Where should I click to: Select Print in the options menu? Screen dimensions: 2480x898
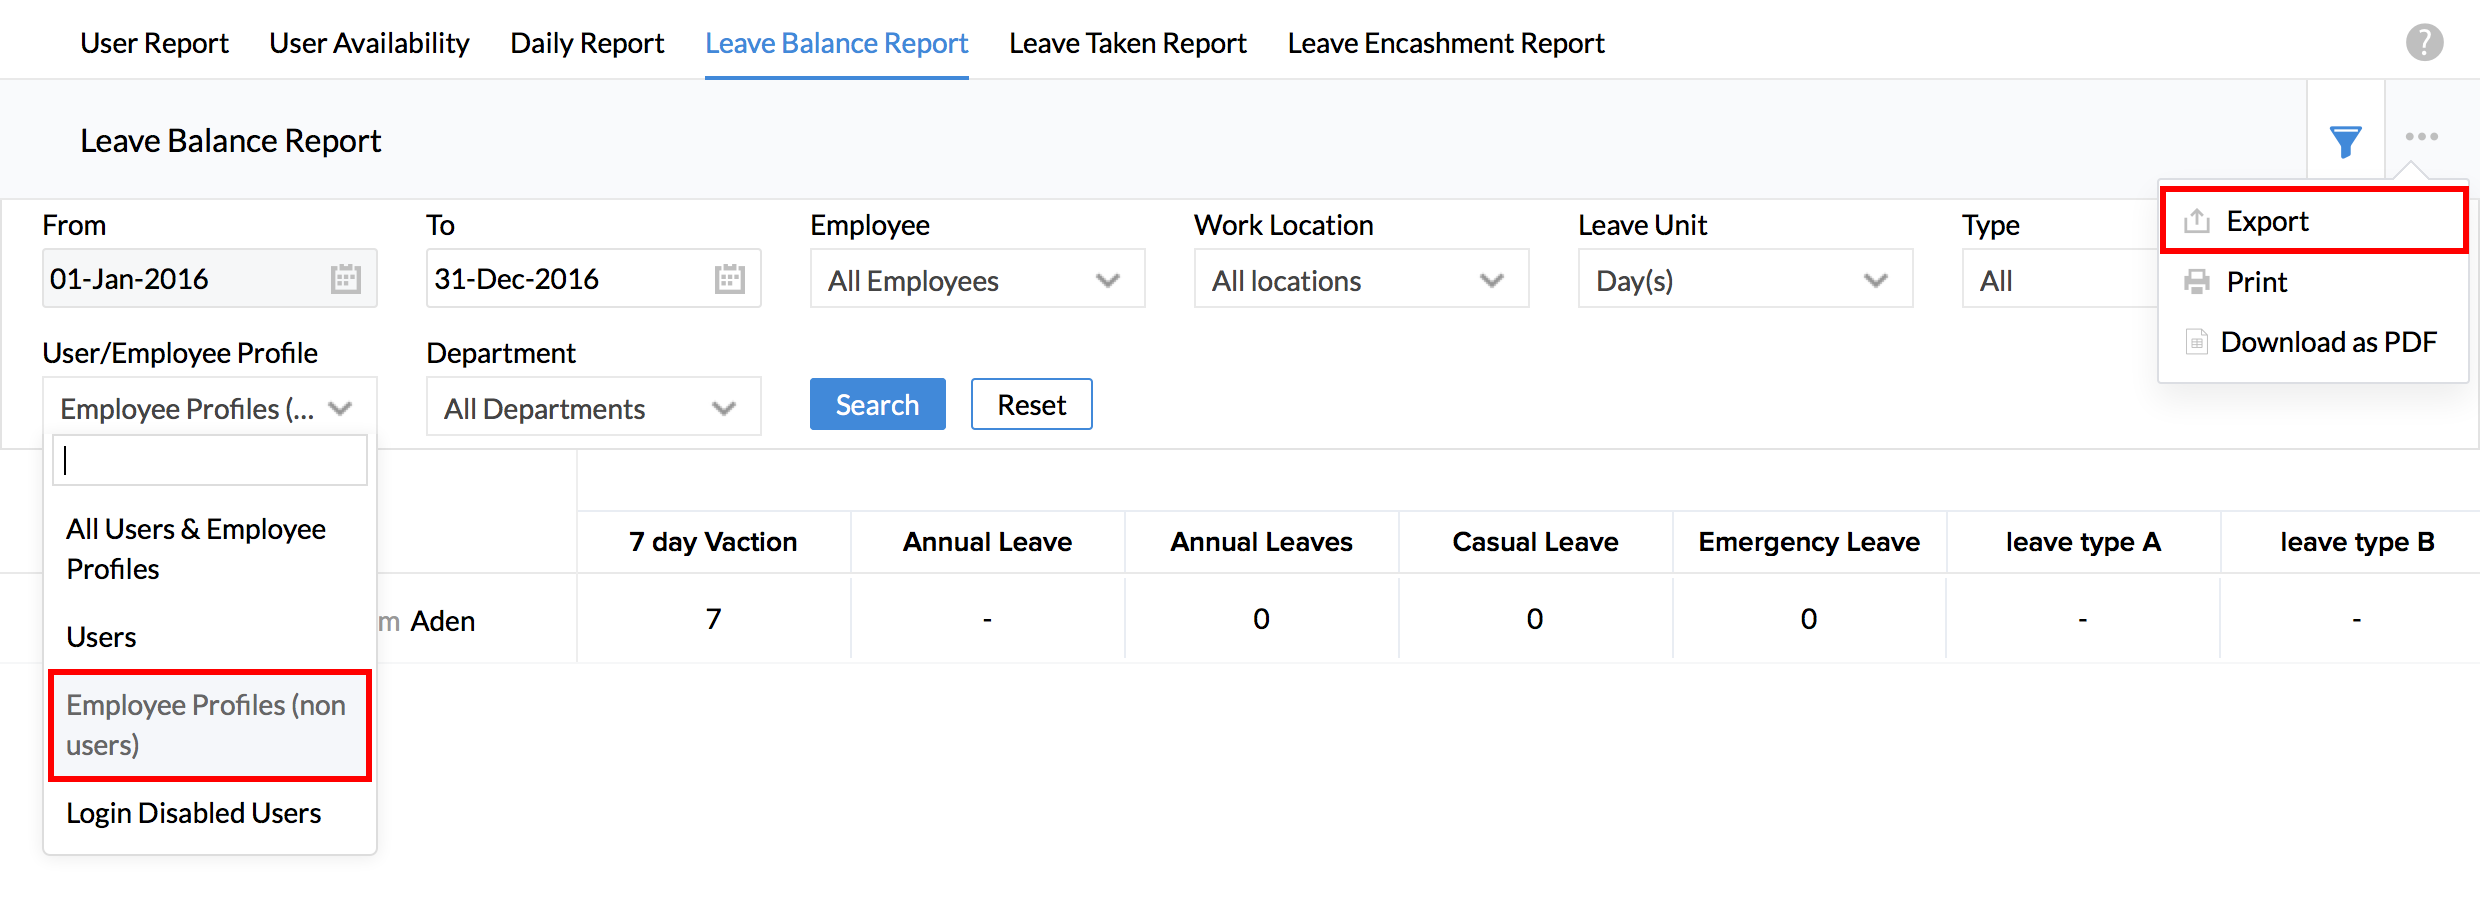pyautogui.click(x=2256, y=282)
